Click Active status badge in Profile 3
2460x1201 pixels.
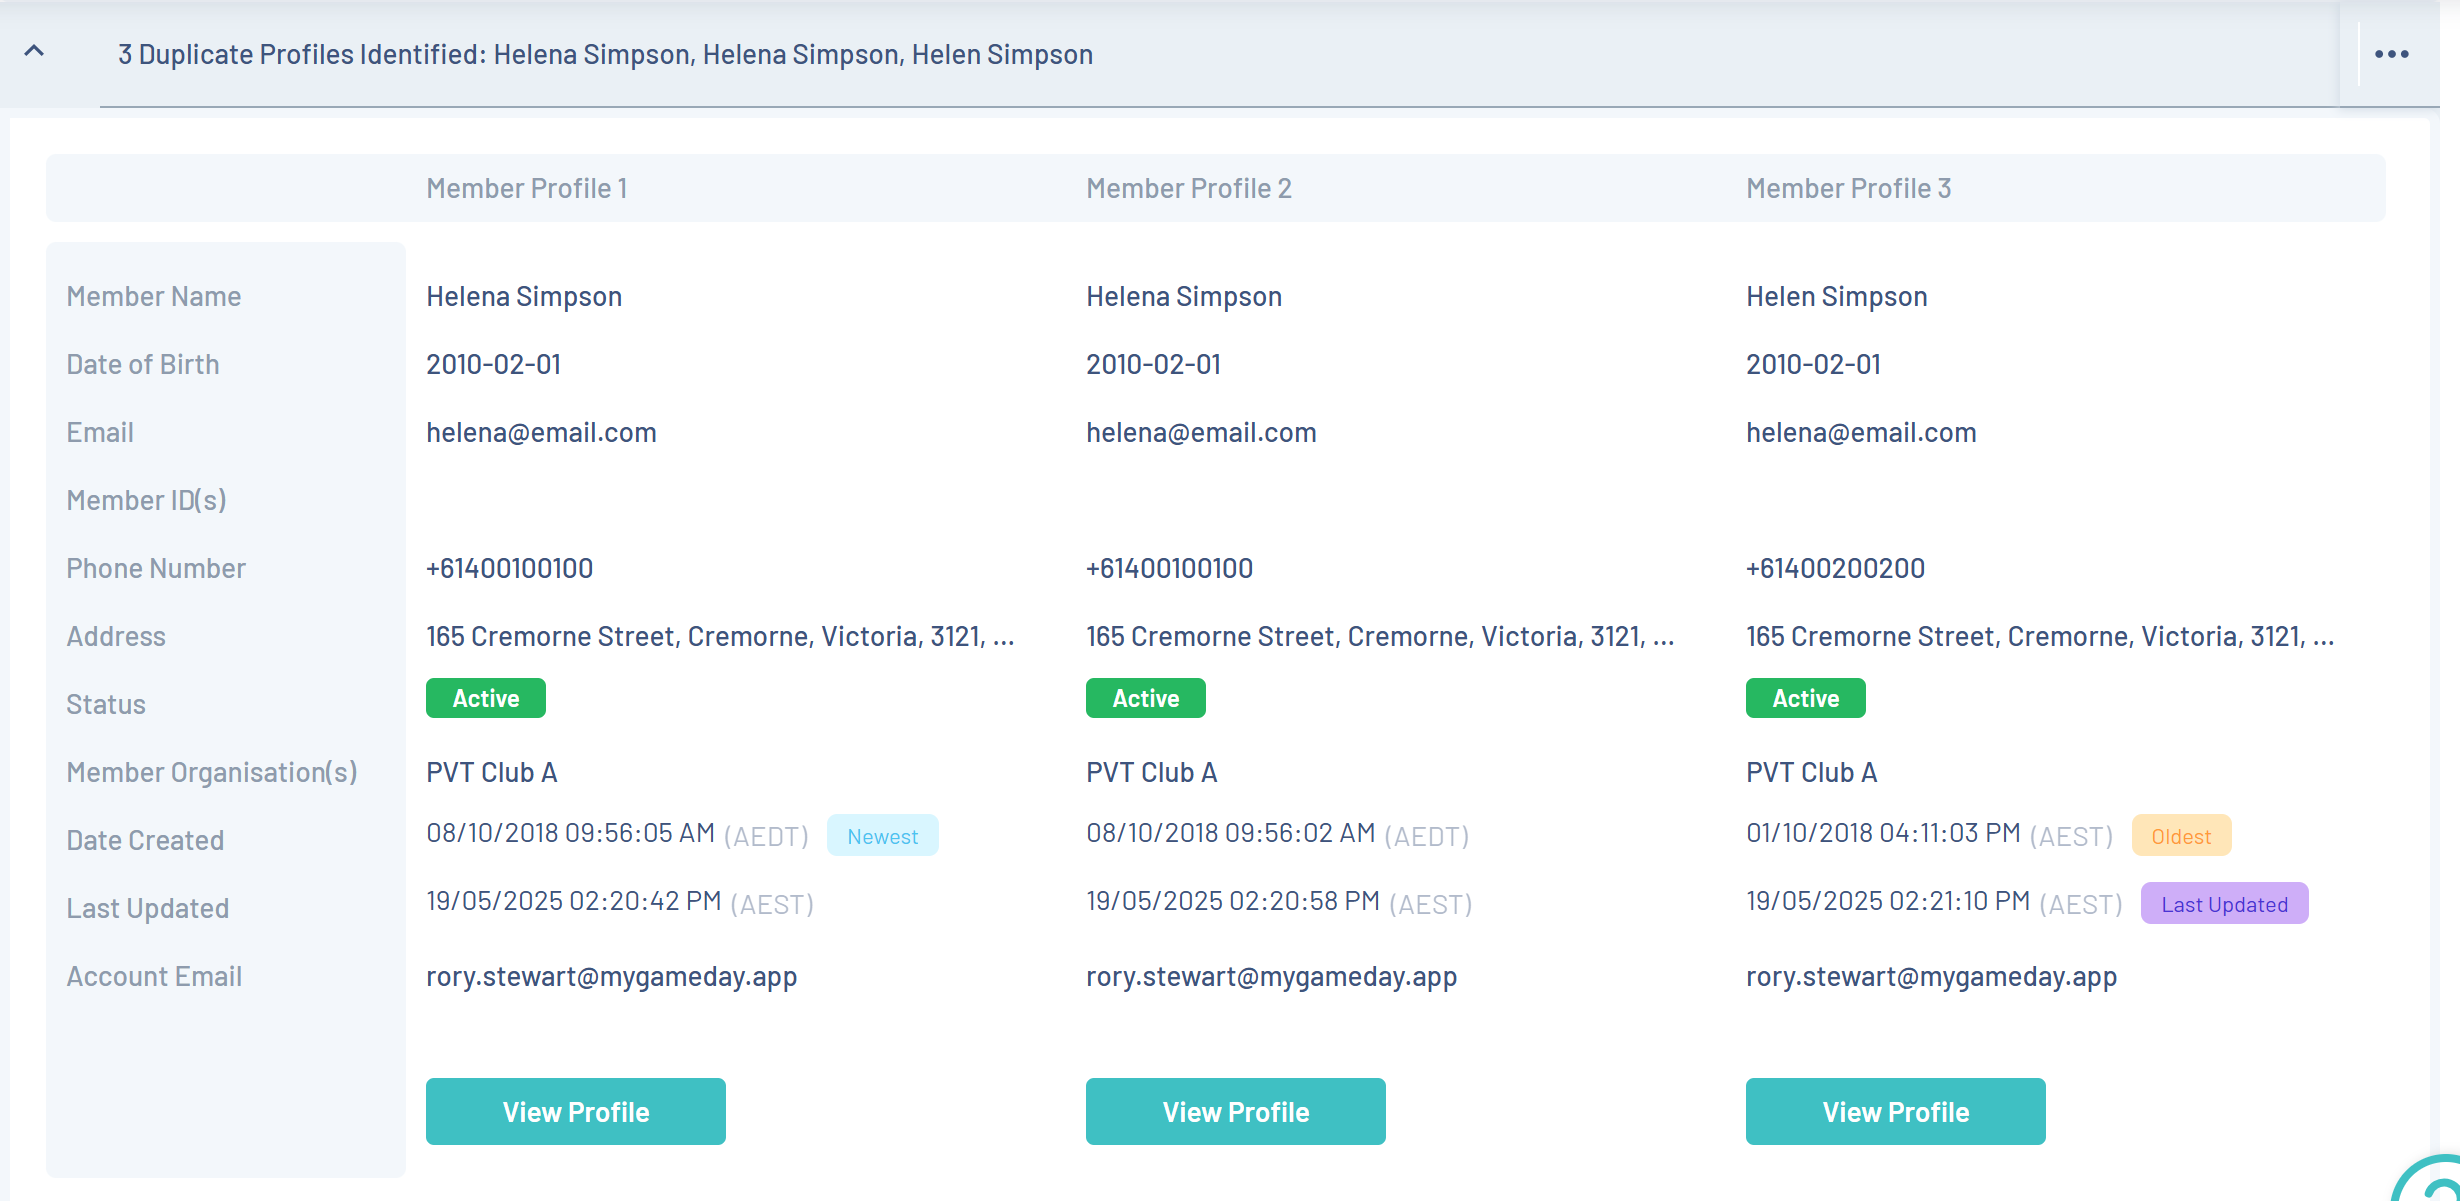pyautogui.click(x=1806, y=698)
